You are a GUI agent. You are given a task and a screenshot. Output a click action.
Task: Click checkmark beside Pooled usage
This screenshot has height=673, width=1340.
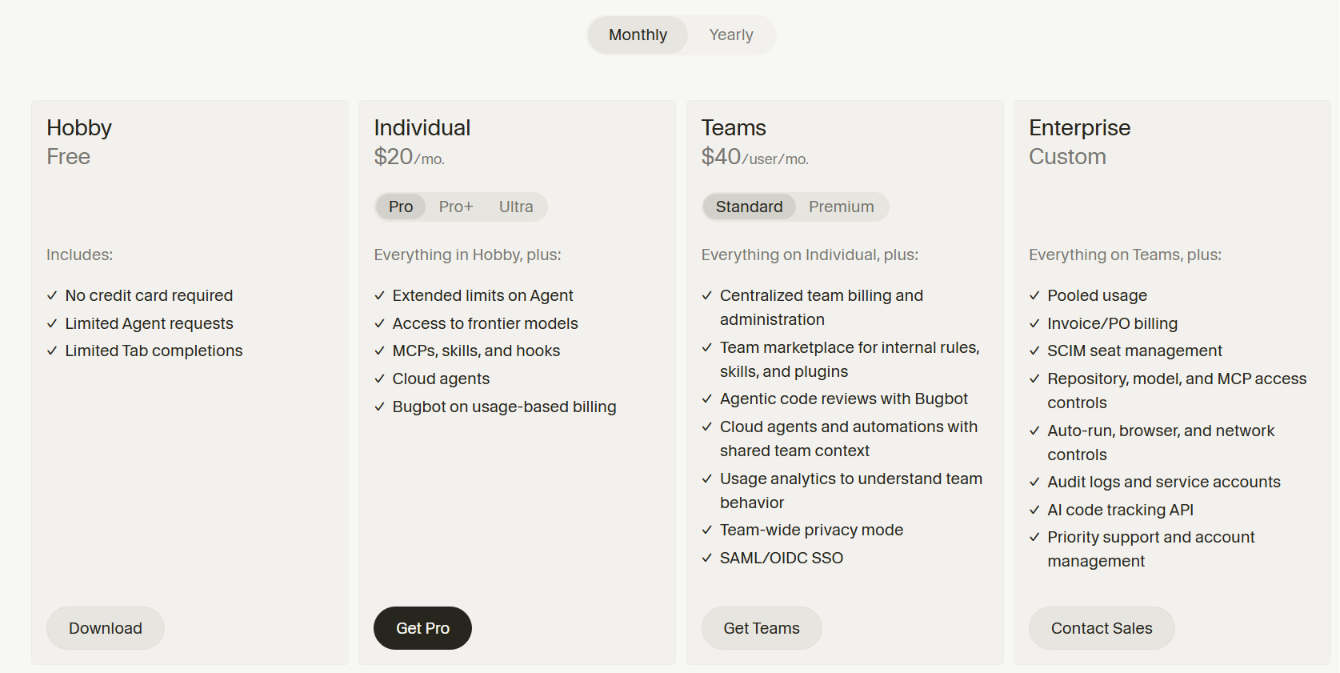[x=1035, y=296]
